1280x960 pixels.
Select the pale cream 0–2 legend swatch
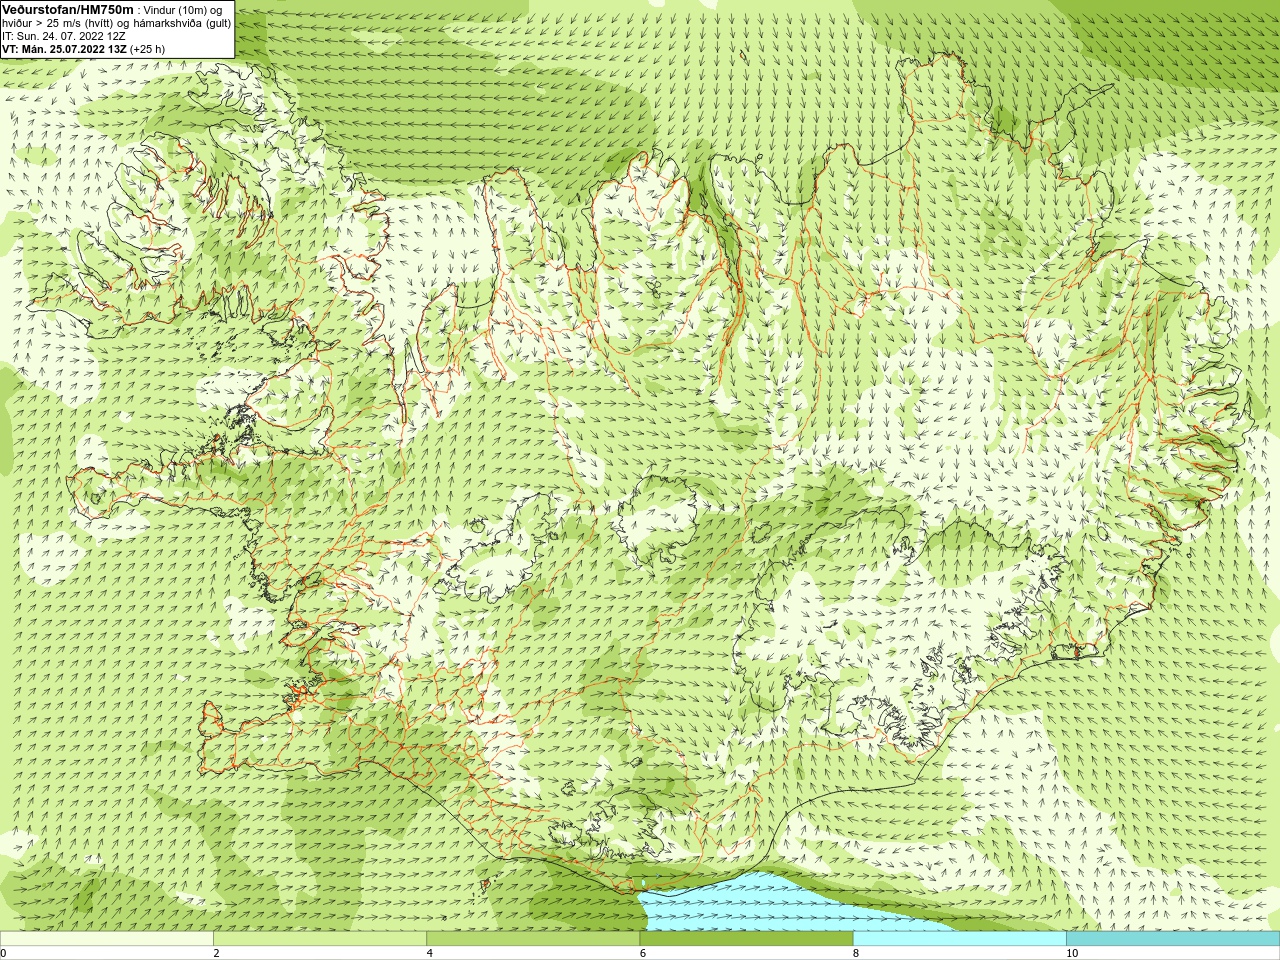click(106, 939)
